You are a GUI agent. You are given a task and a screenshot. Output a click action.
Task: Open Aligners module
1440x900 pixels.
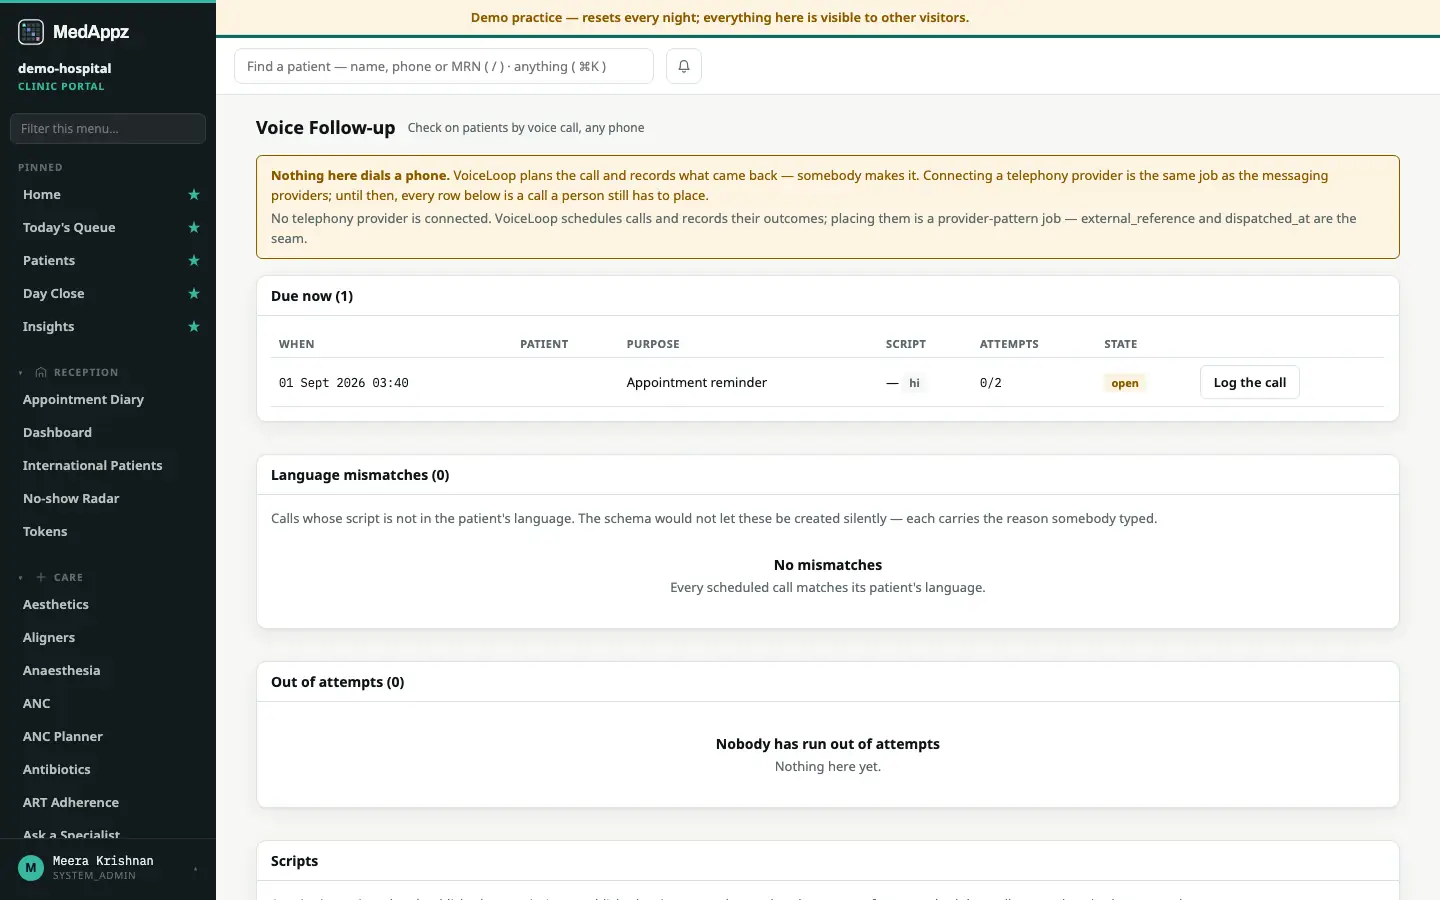click(x=49, y=638)
